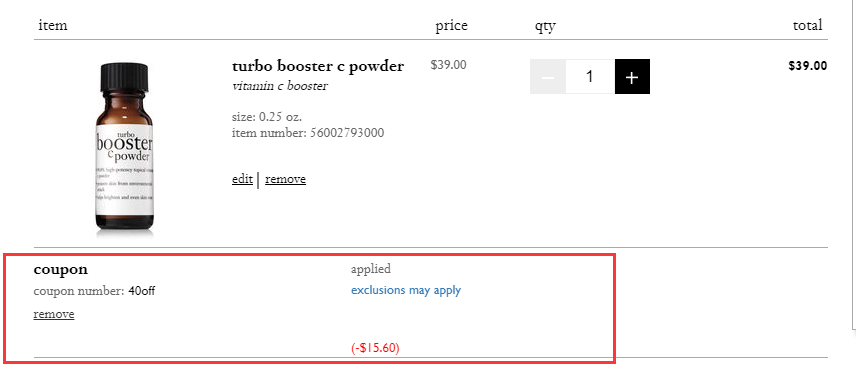This screenshot has height=380, width=856.
Task: Open the turbo booster c powder title
Action: tap(318, 66)
